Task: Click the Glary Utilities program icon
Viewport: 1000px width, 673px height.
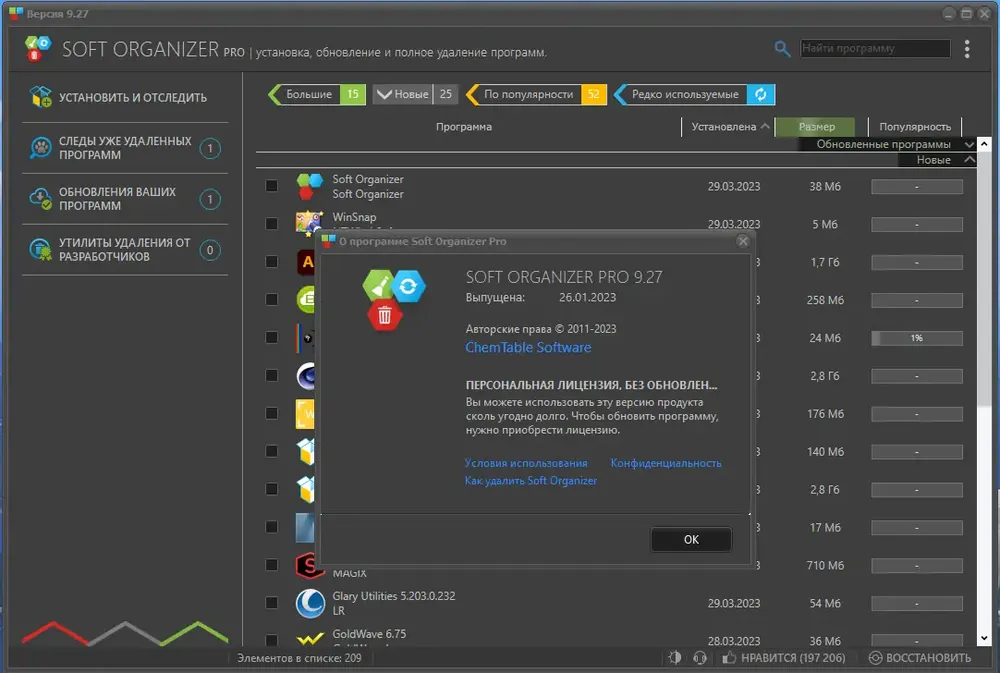Action: (x=310, y=603)
